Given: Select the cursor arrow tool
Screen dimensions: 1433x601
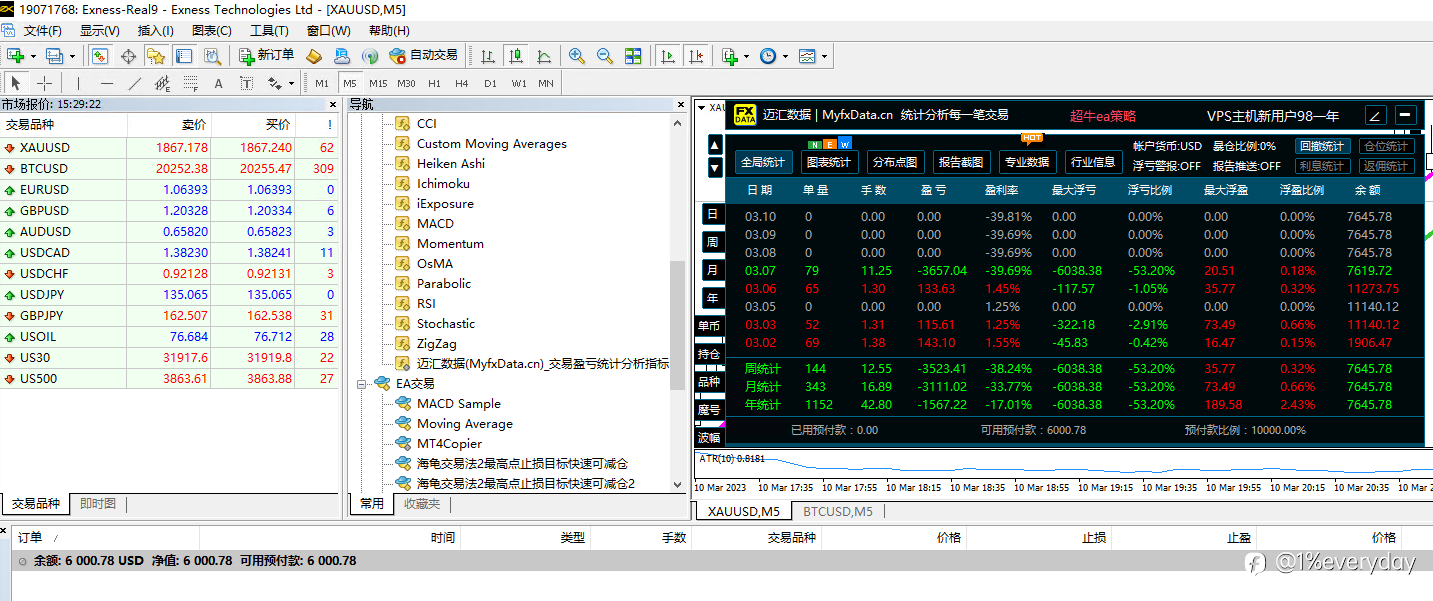Looking at the screenshot, I should pos(16,83).
